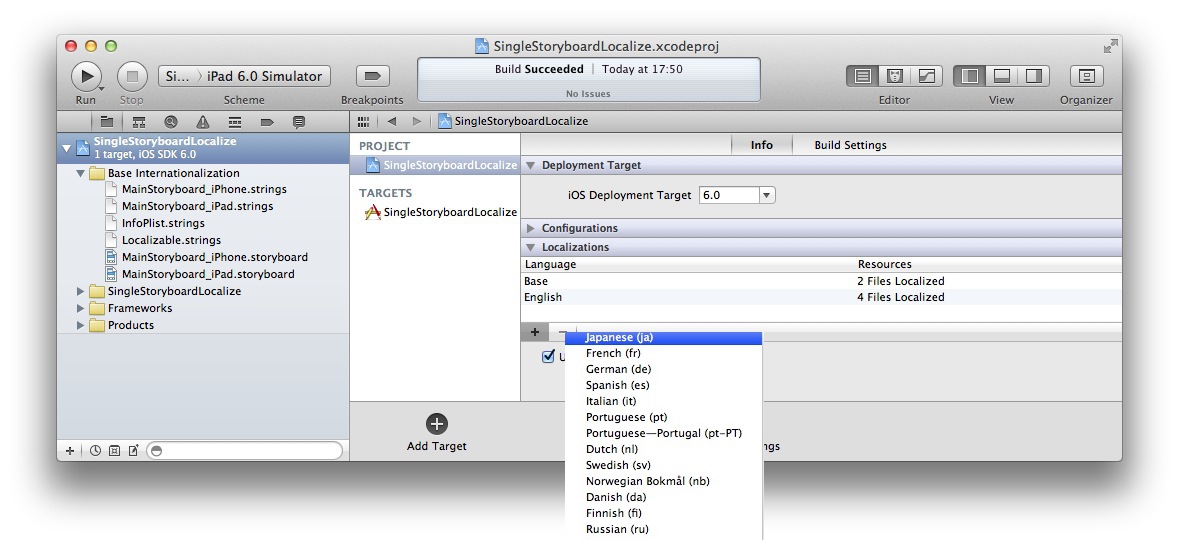This screenshot has height=540, width=1179.
Task: Choose Dutch (nl) from the language menu
Action: pyautogui.click(x=664, y=449)
